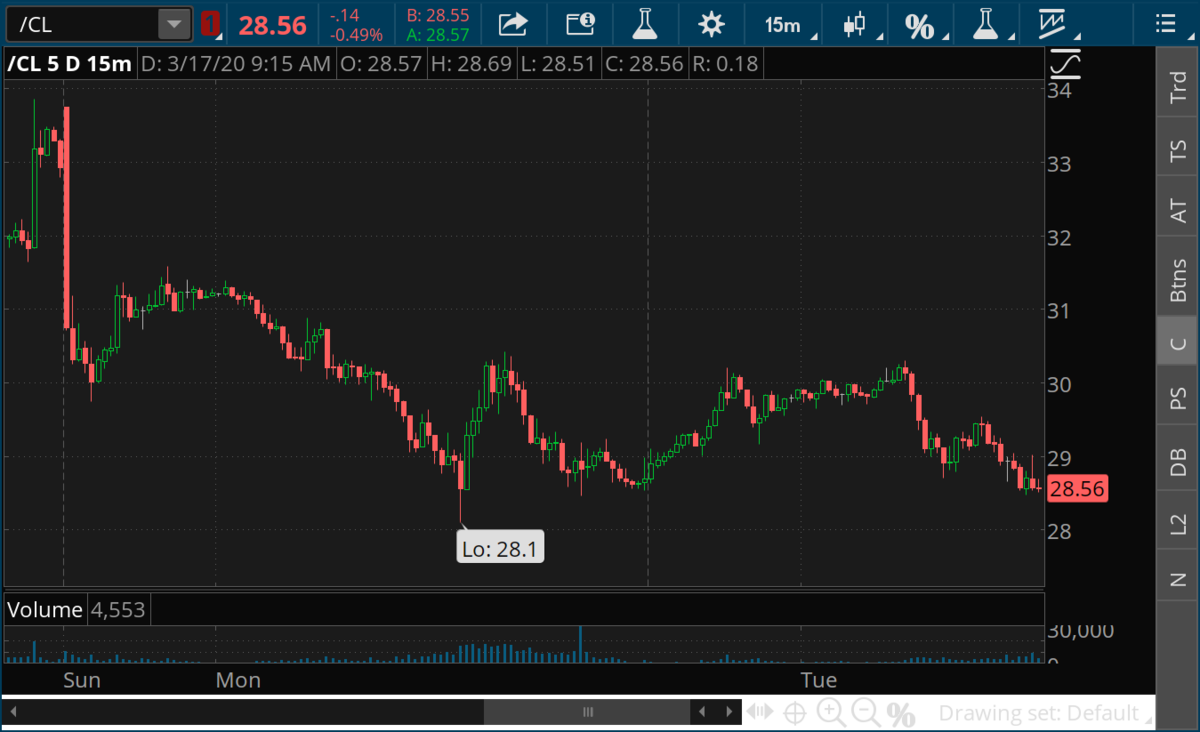Viewport: 1200px width, 732px height.
Task: Click the Volume value 4,553
Action: pyautogui.click(x=118, y=610)
